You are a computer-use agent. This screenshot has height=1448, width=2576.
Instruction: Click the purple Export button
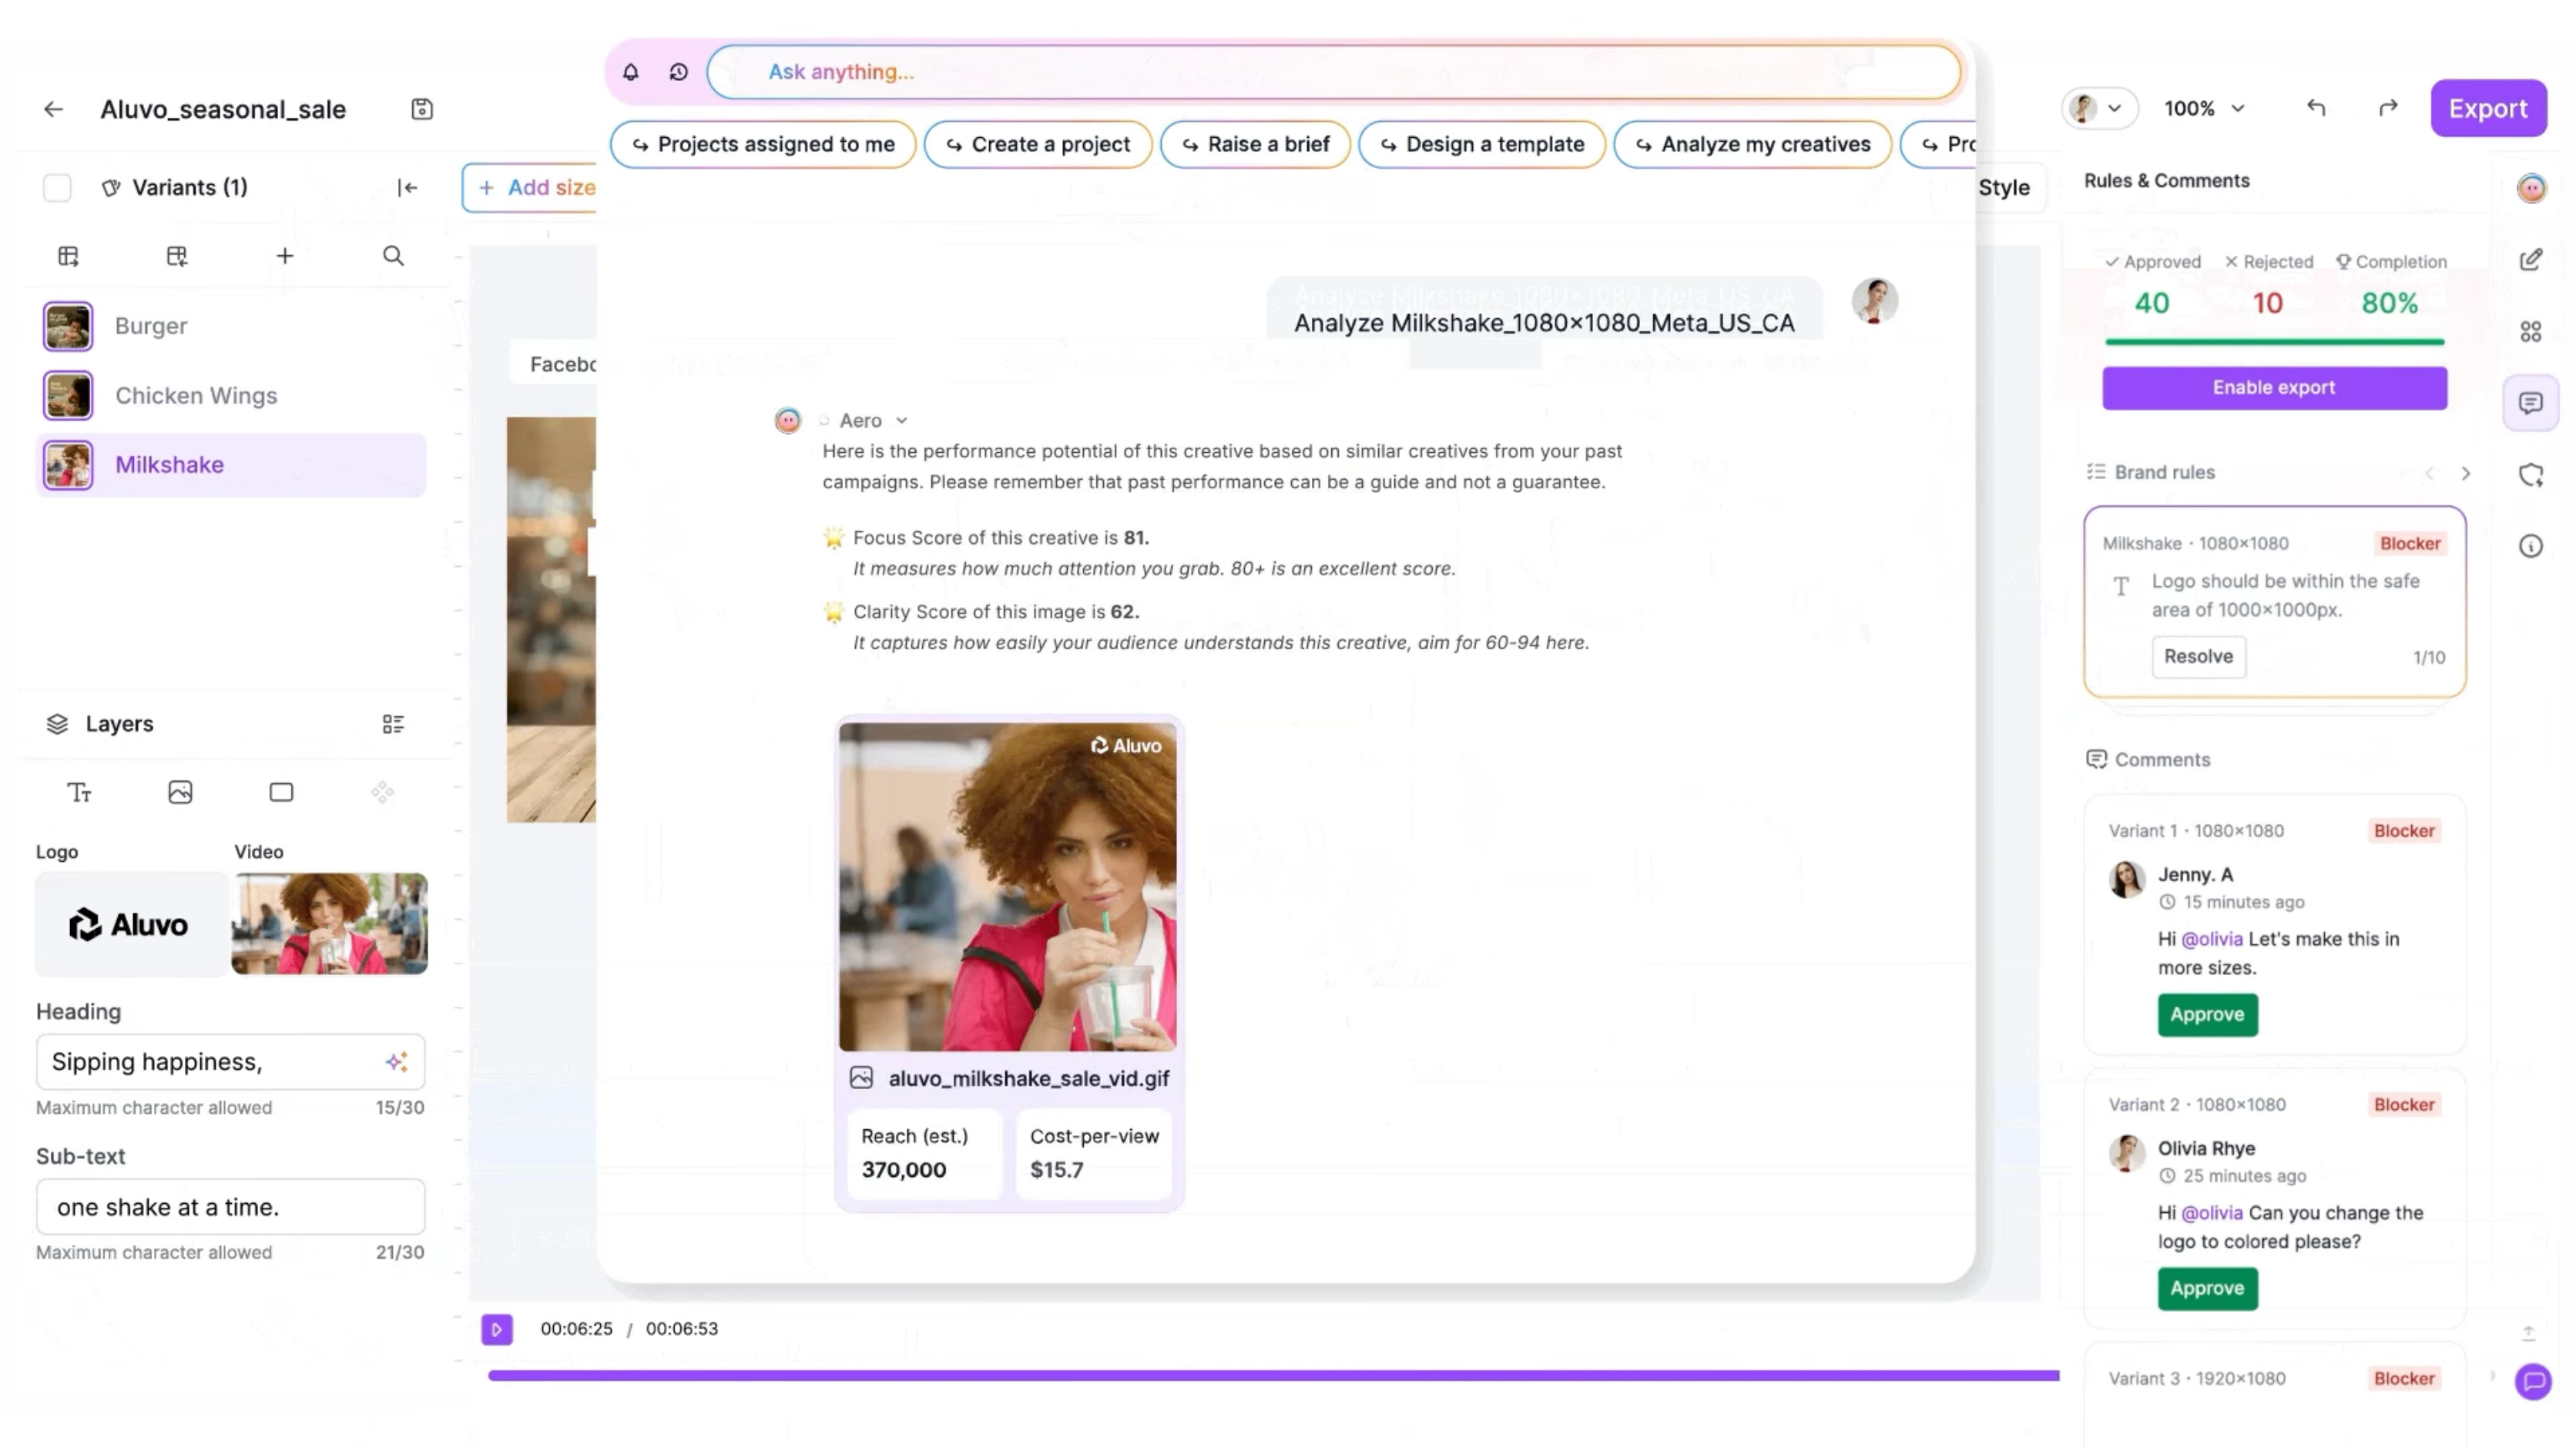pyautogui.click(x=2487, y=108)
